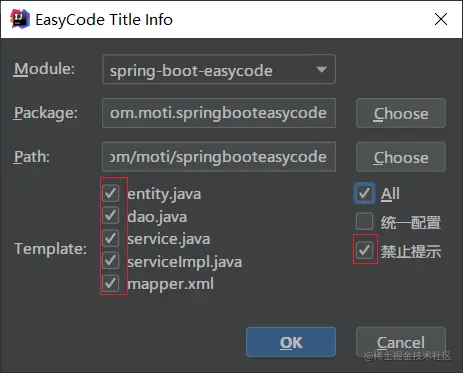The height and width of the screenshot is (373, 463).
Task: Toggle the All checkbox
Action: point(364,193)
